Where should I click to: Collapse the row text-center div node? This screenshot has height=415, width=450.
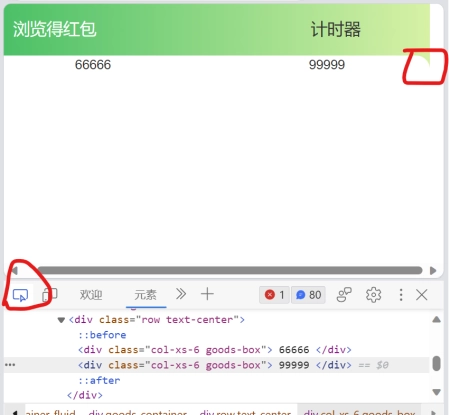point(61,320)
